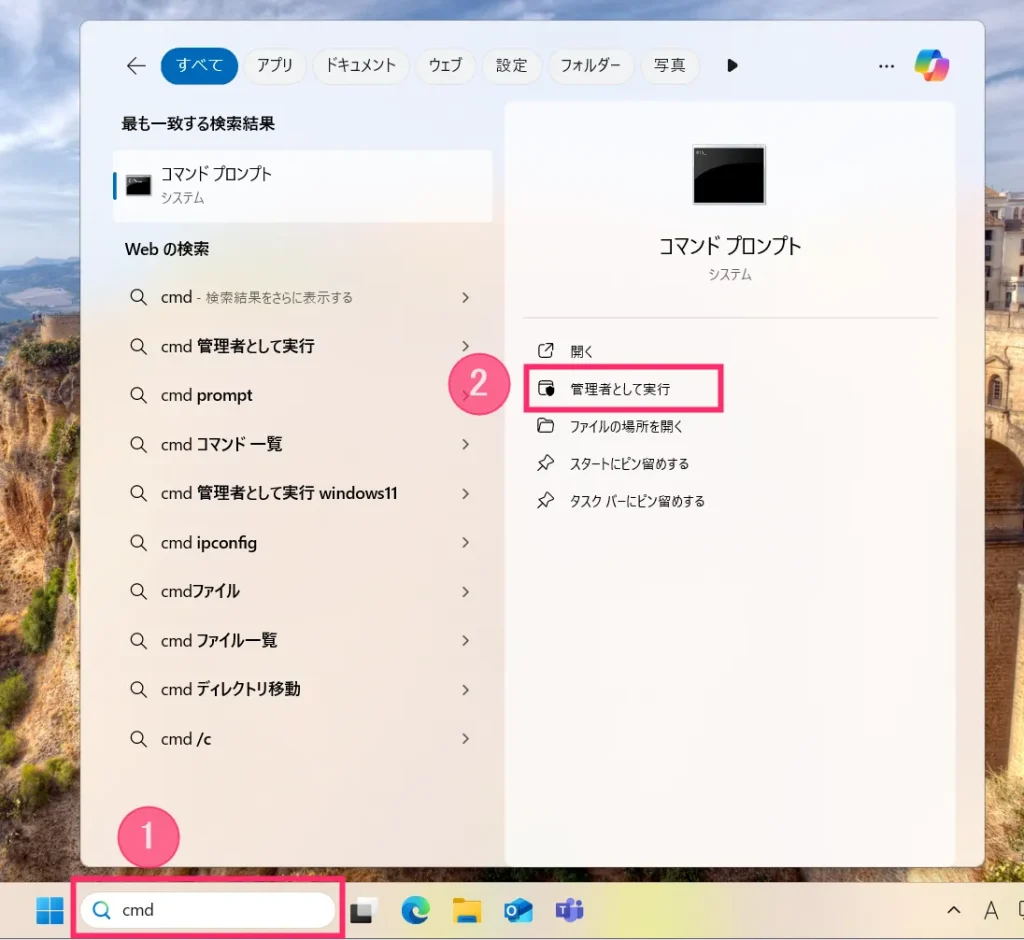Image resolution: width=1024 pixels, height=940 pixels.
Task: Click スタートにピン留めする action
Action: click(x=730, y=464)
